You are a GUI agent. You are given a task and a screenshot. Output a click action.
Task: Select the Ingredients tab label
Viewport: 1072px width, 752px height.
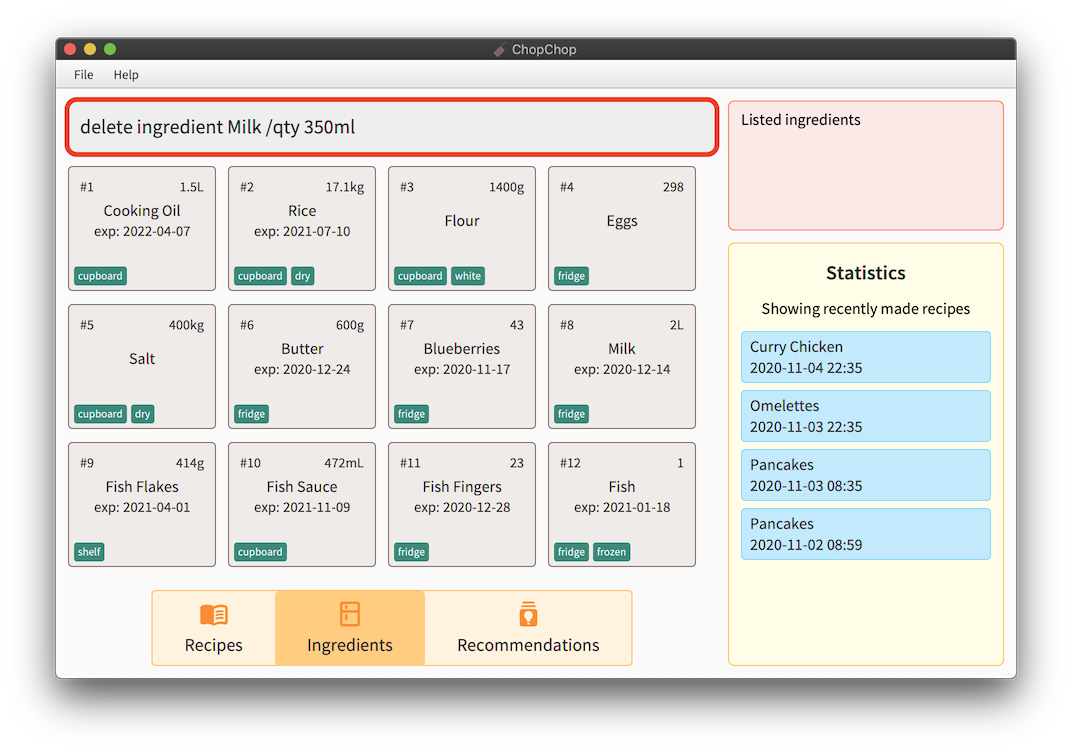click(x=349, y=645)
